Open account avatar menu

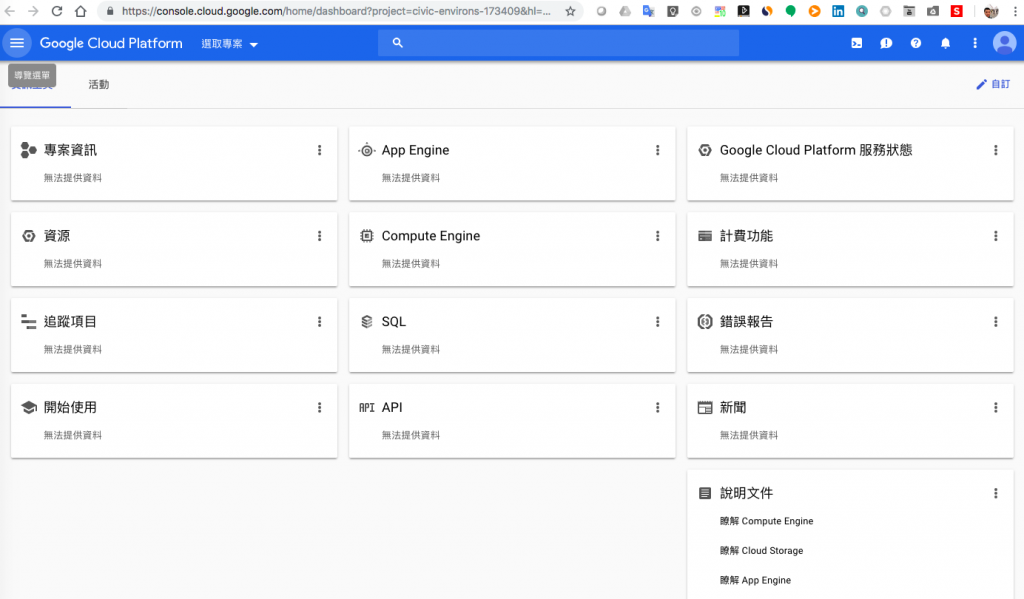click(1004, 43)
